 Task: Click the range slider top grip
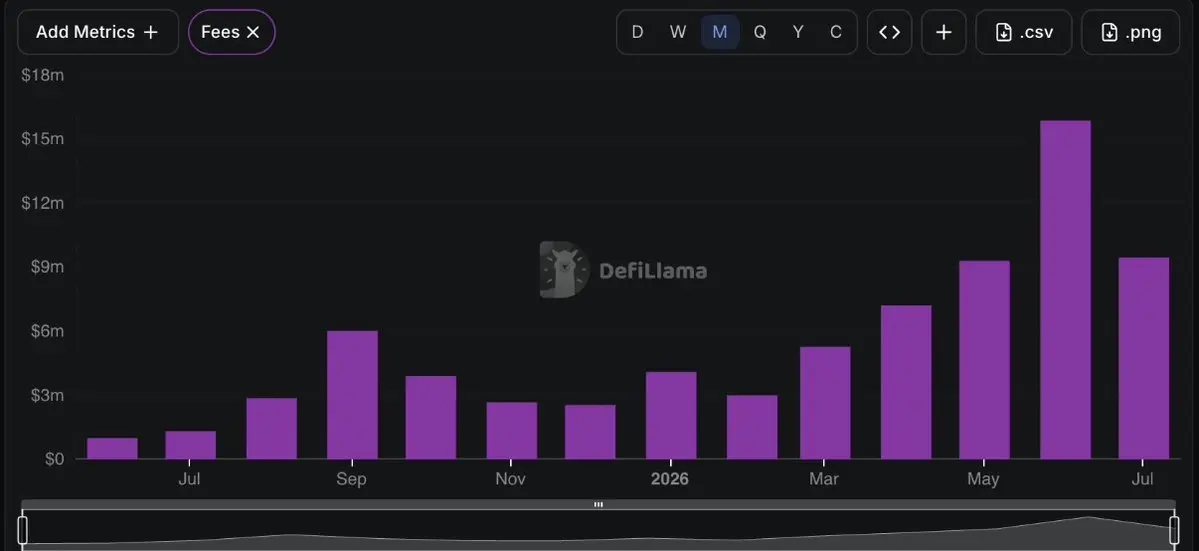coord(599,504)
